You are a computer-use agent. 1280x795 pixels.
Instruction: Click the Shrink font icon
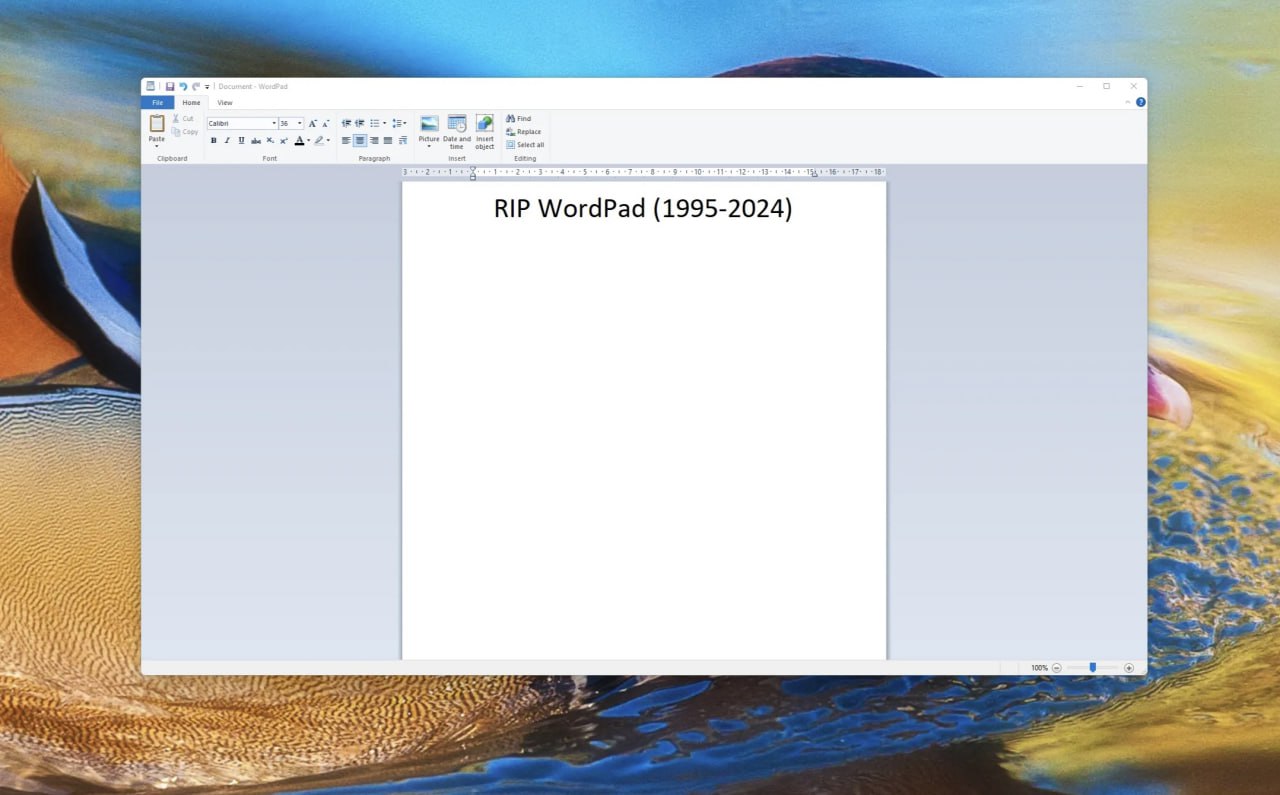pyautogui.click(x=326, y=123)
